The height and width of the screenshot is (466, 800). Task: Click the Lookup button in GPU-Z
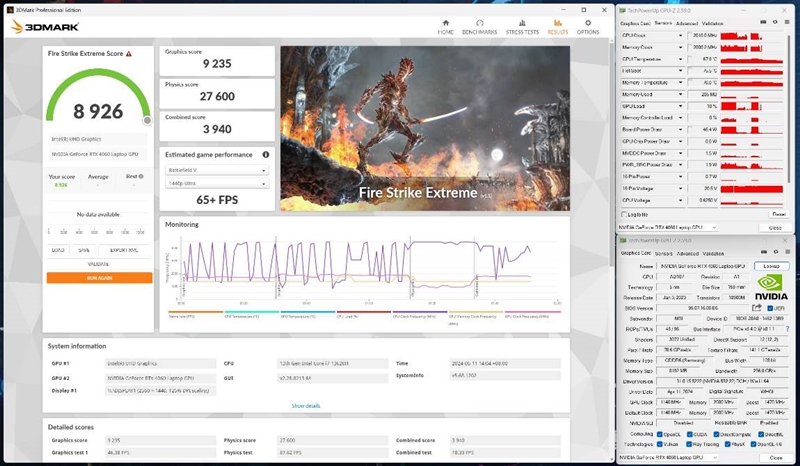(771, 266)
